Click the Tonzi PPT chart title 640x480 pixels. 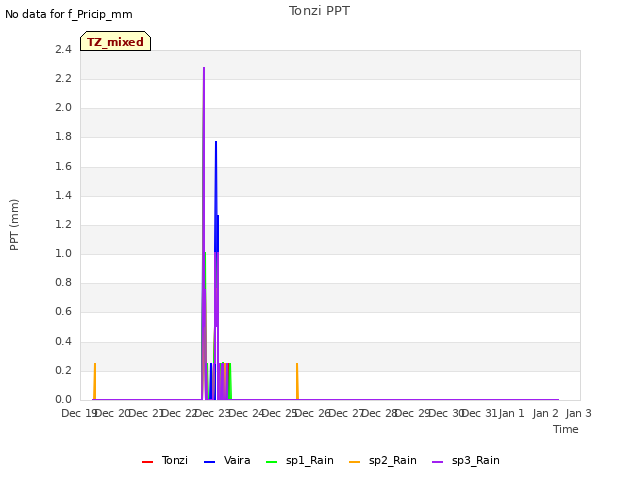319,11
